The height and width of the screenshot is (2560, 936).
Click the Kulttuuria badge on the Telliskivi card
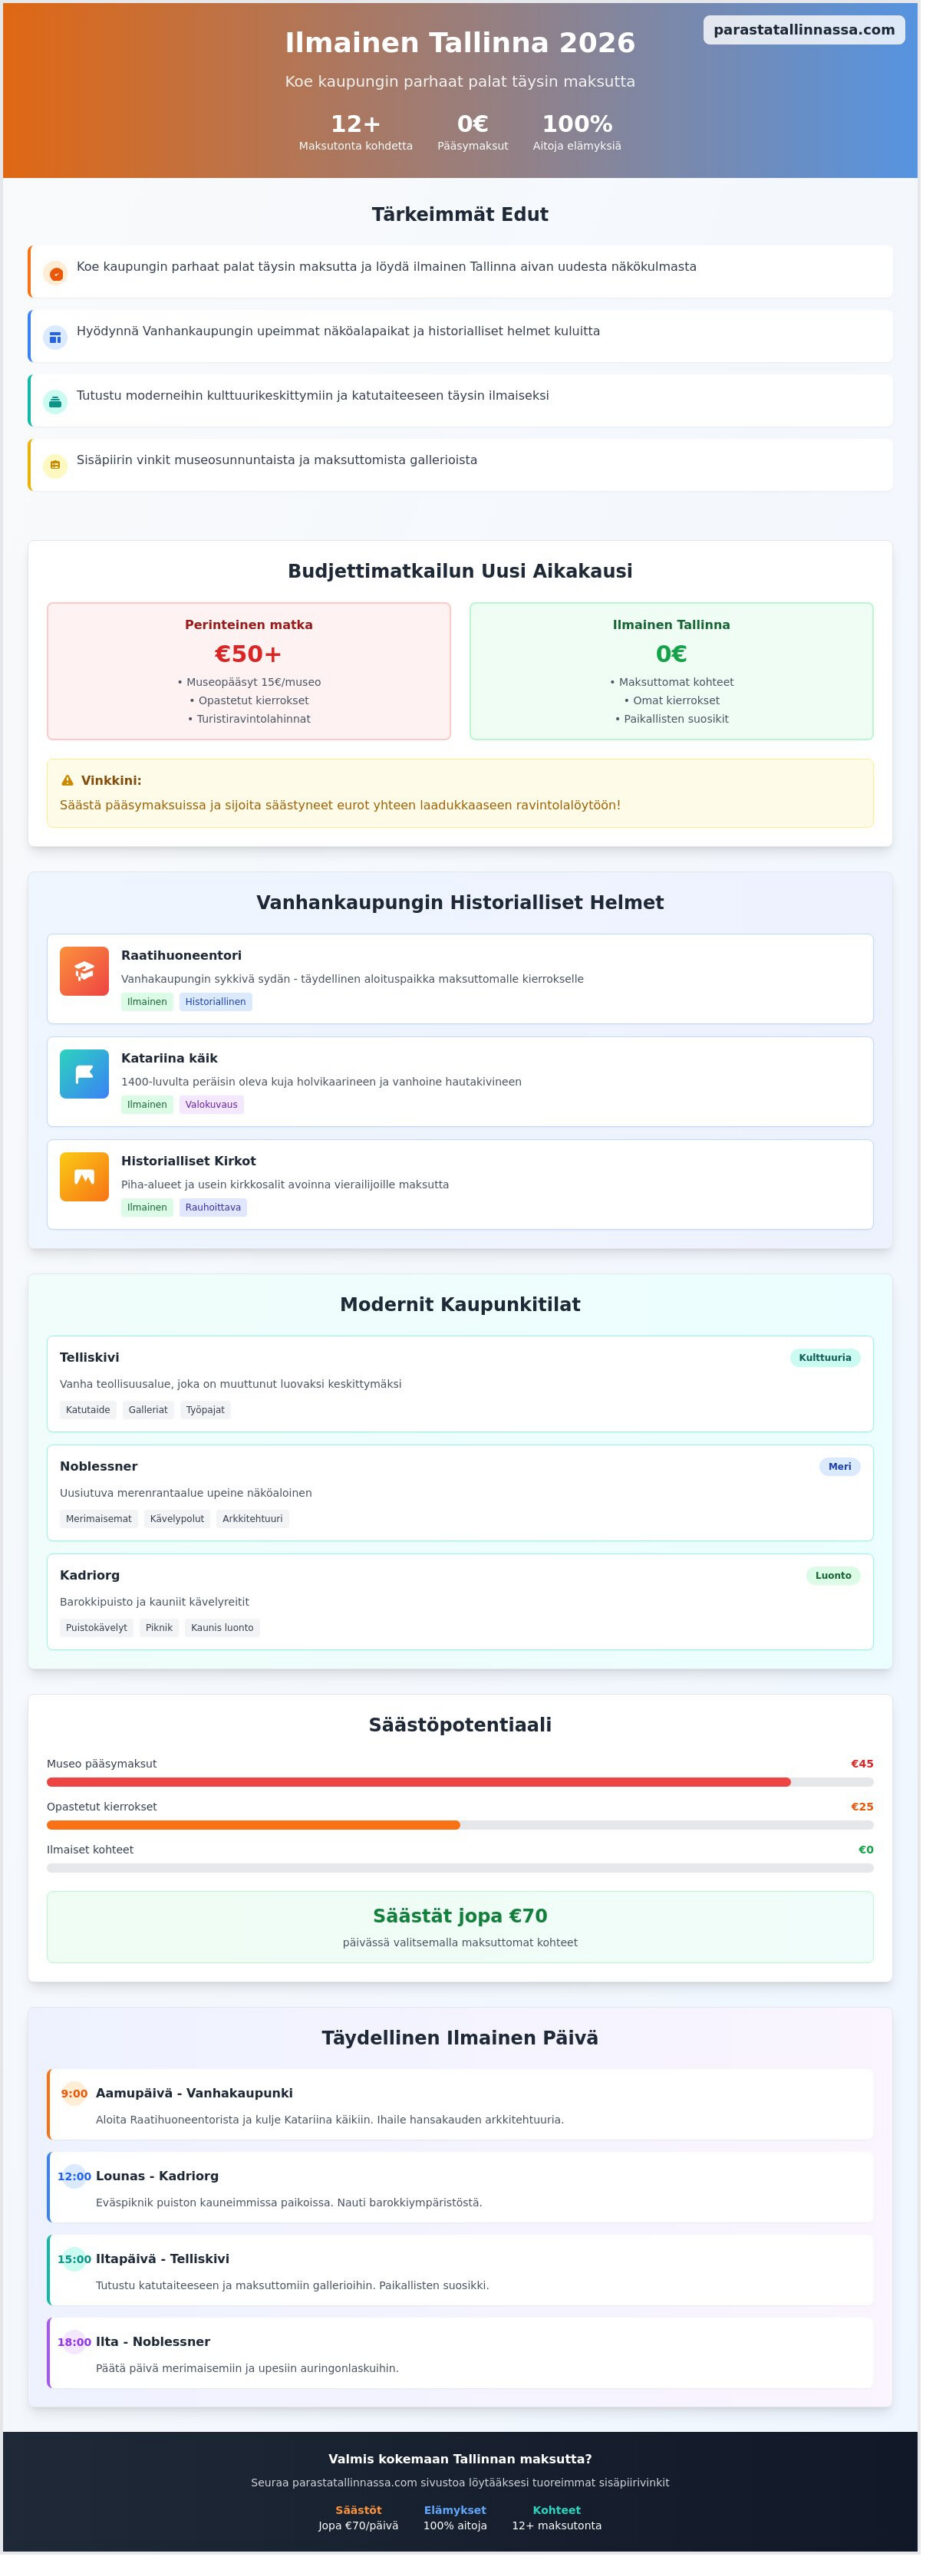825,1358
